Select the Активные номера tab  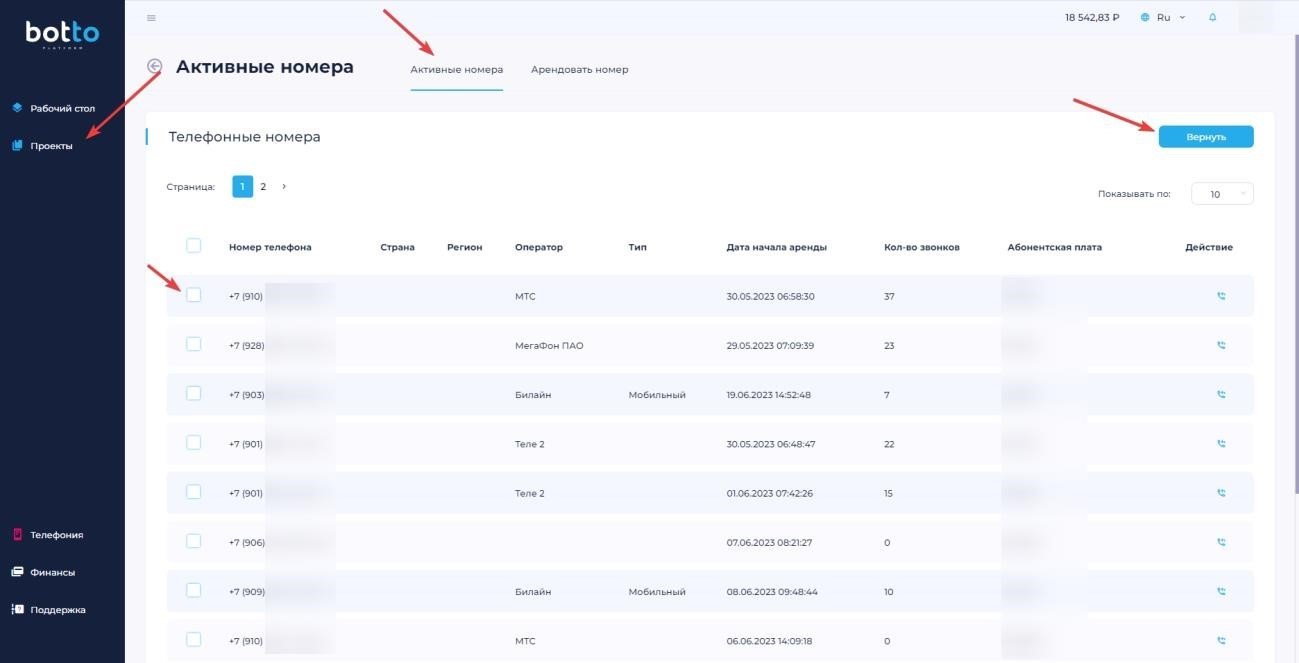pos(456,70)
